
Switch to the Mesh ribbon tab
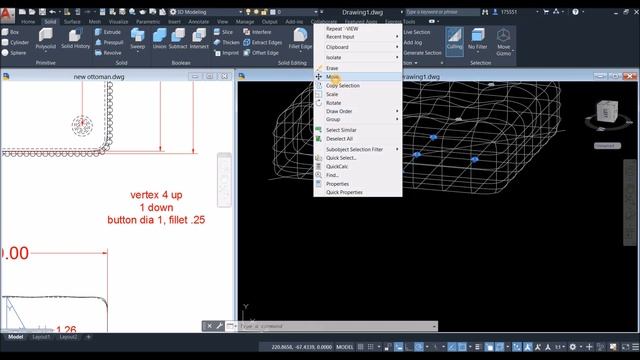click(95, 22)
